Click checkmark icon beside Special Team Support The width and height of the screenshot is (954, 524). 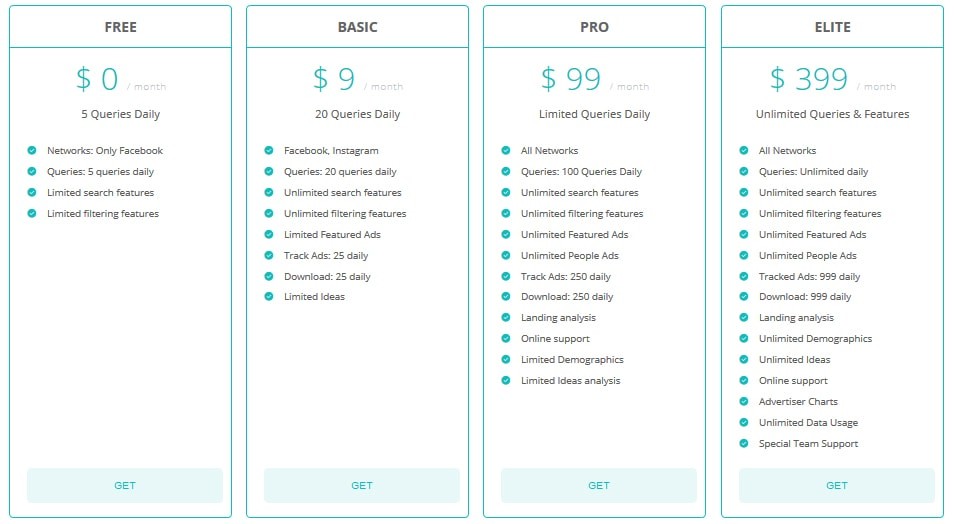point(743,444)
